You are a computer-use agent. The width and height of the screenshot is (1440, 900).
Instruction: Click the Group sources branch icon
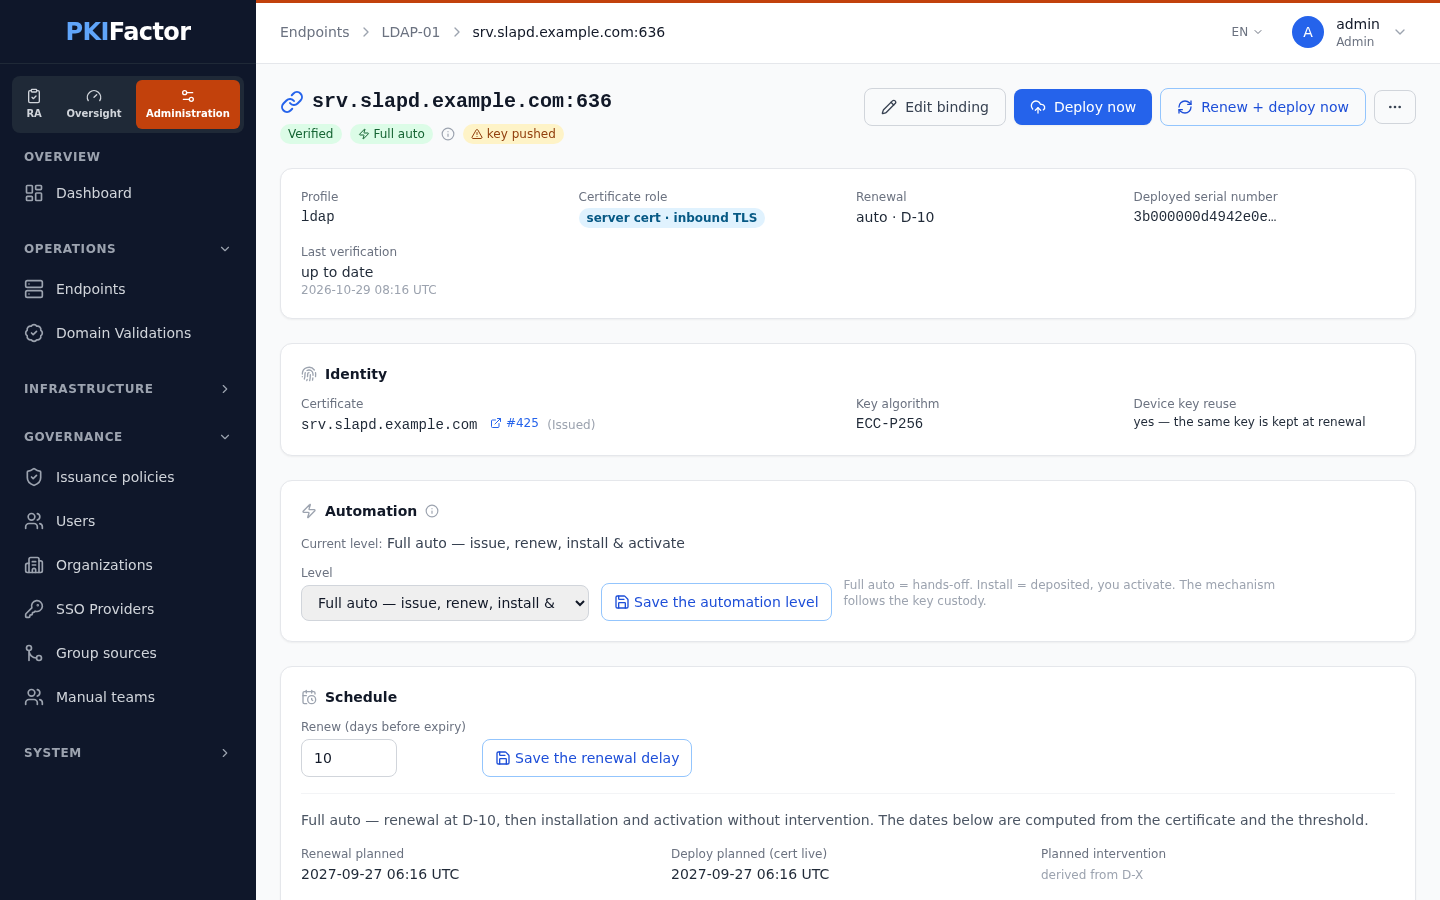(x=34, y=653)
